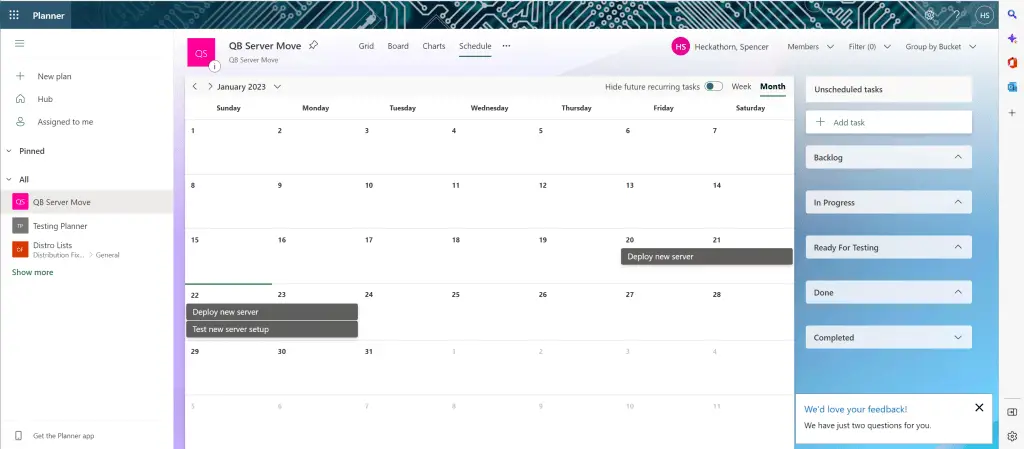Toggle sidebar layout icon at bottom right
This screenshot has height=449, width=1024.
pos(1012,412)
